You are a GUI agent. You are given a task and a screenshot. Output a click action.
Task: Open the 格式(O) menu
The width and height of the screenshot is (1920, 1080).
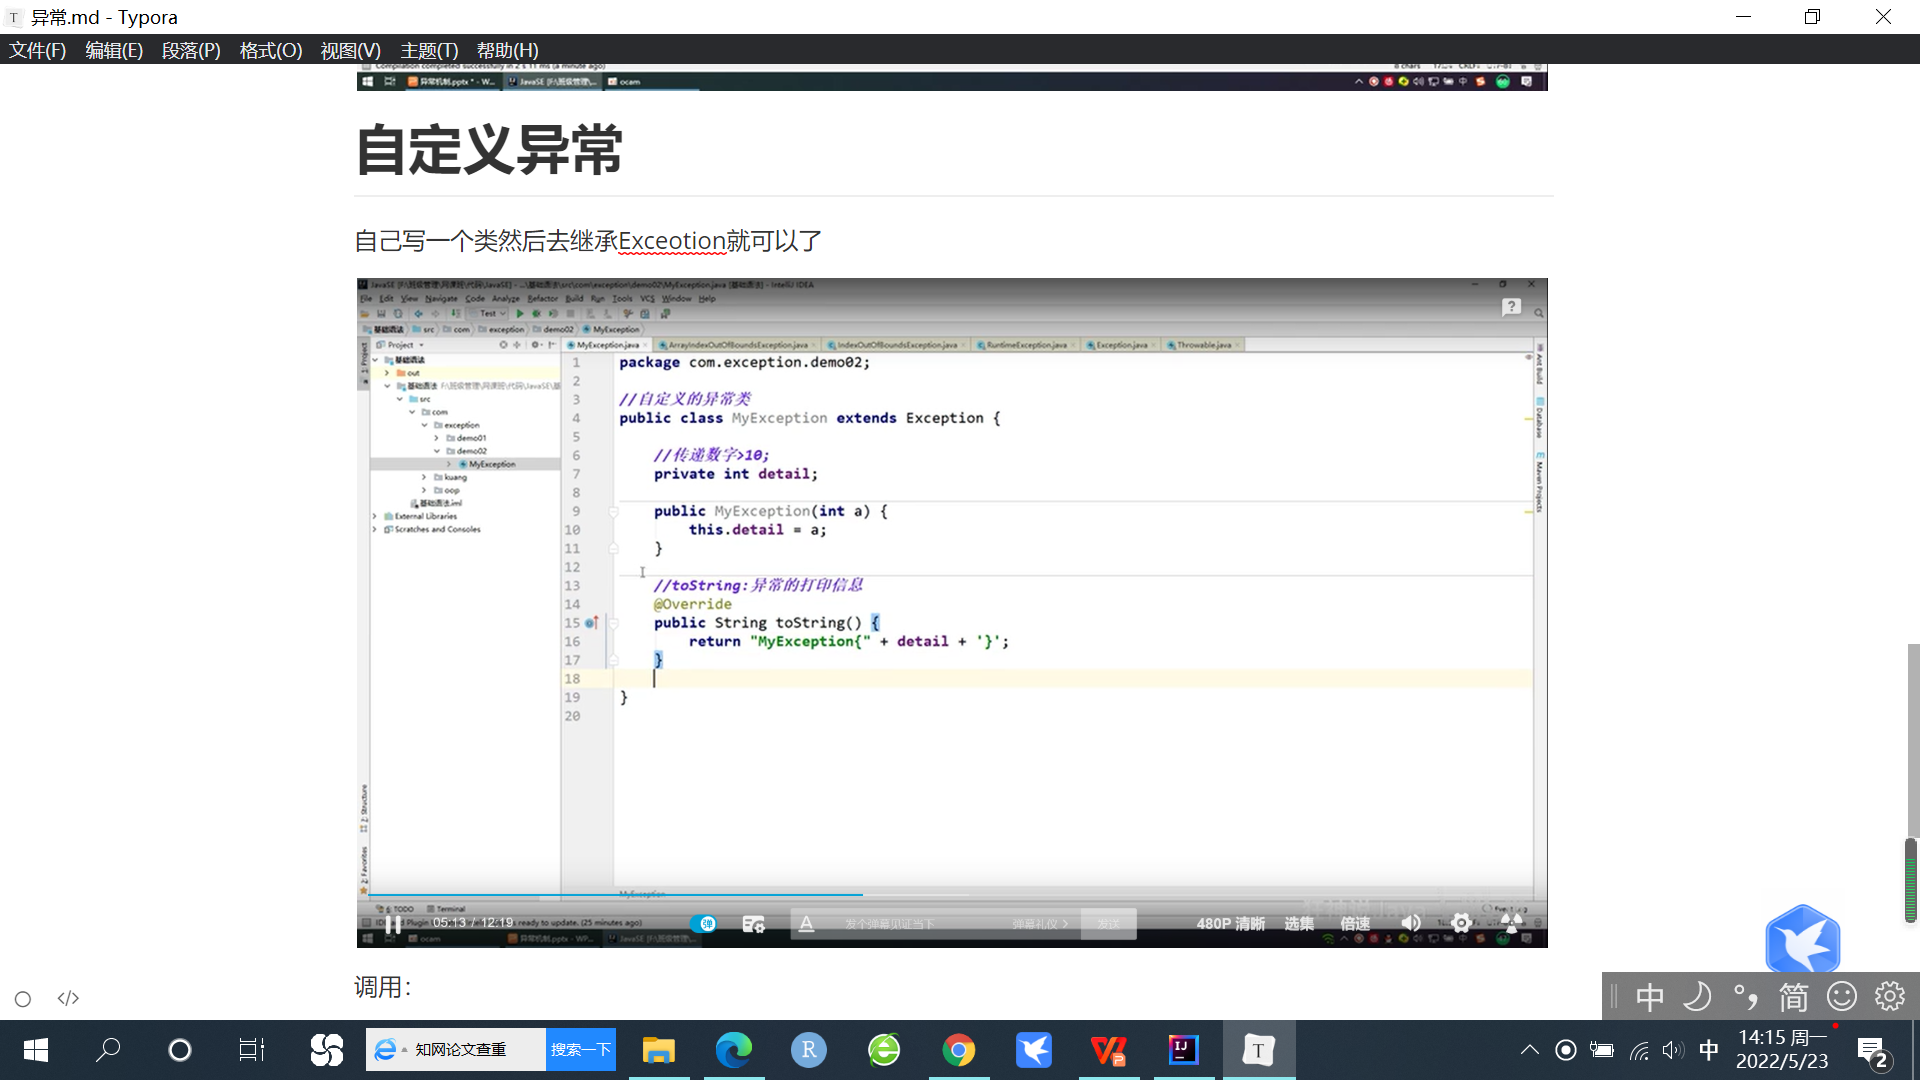coord(270,50)
